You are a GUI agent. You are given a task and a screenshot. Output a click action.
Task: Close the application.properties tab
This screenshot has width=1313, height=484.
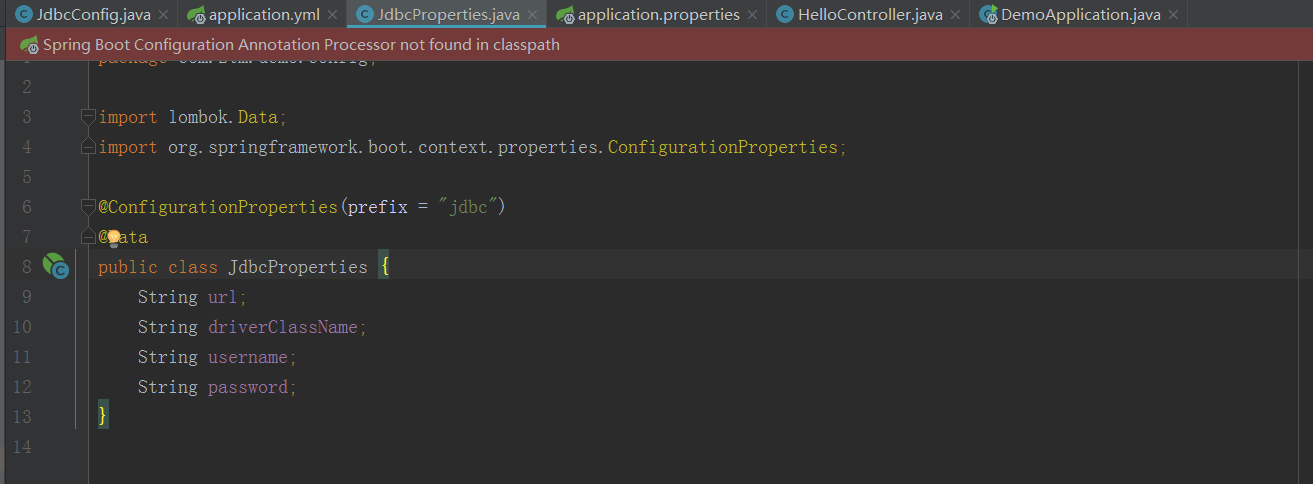pyautogui.click(x=753, y=15)
